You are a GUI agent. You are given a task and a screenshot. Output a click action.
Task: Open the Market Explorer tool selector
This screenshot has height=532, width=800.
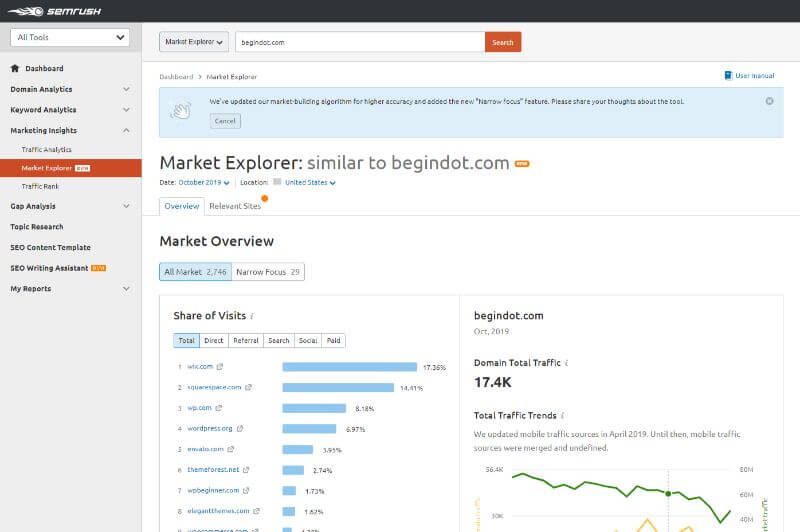tap(194, 42)
